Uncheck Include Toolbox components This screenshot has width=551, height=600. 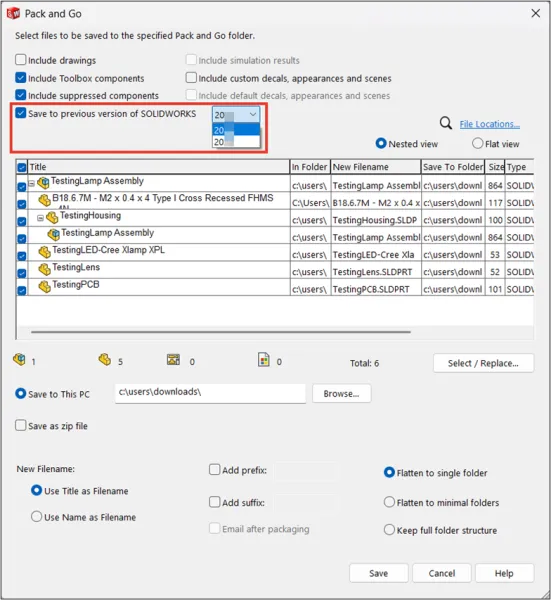click(21, 78)
